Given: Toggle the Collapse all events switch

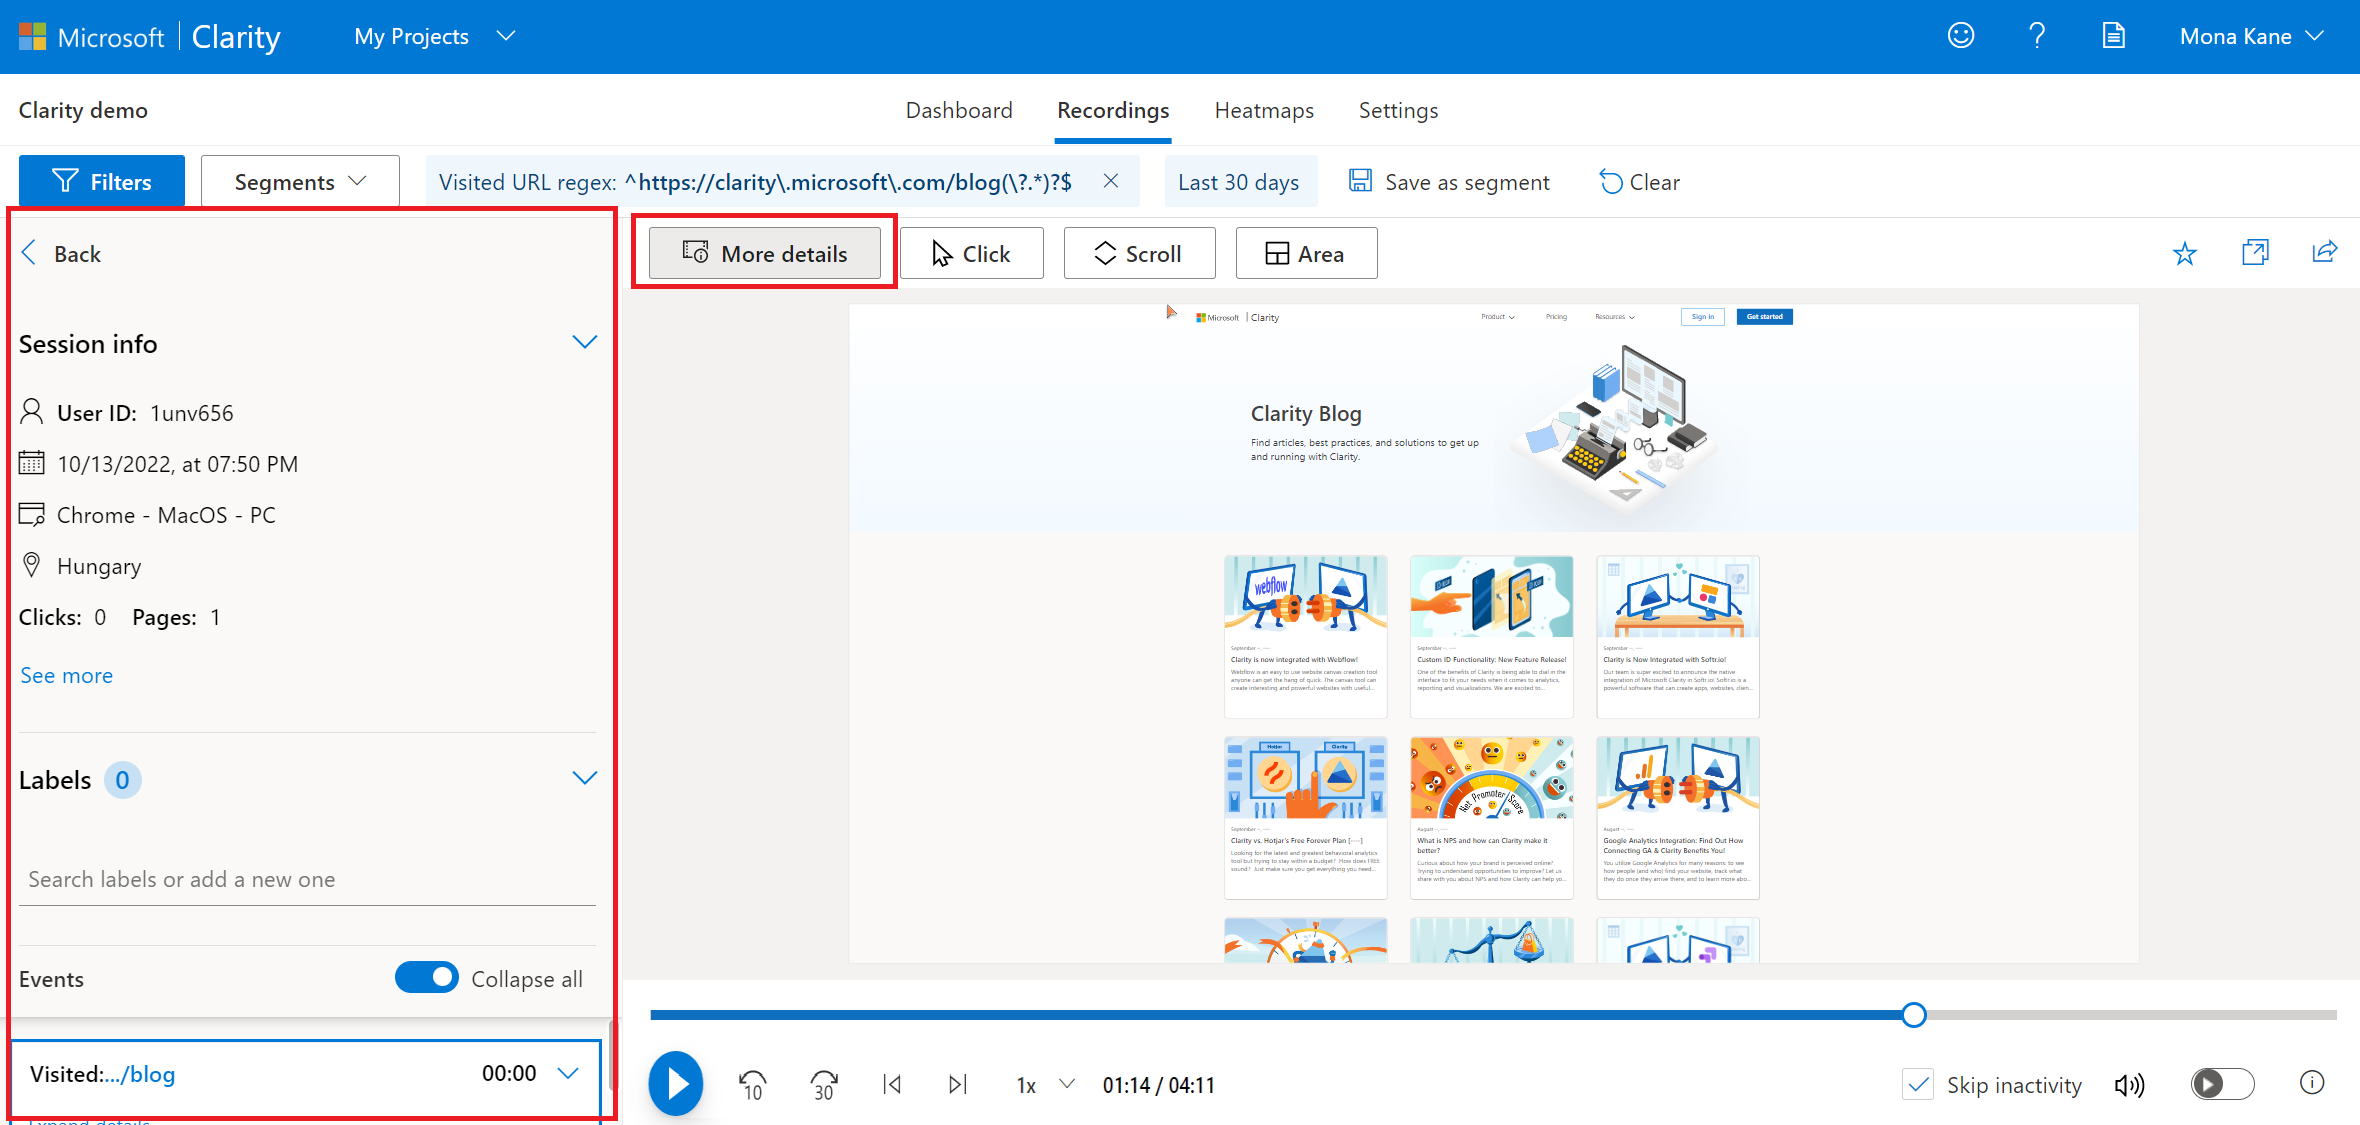Looking at the screenshot, I should [426, 977].
